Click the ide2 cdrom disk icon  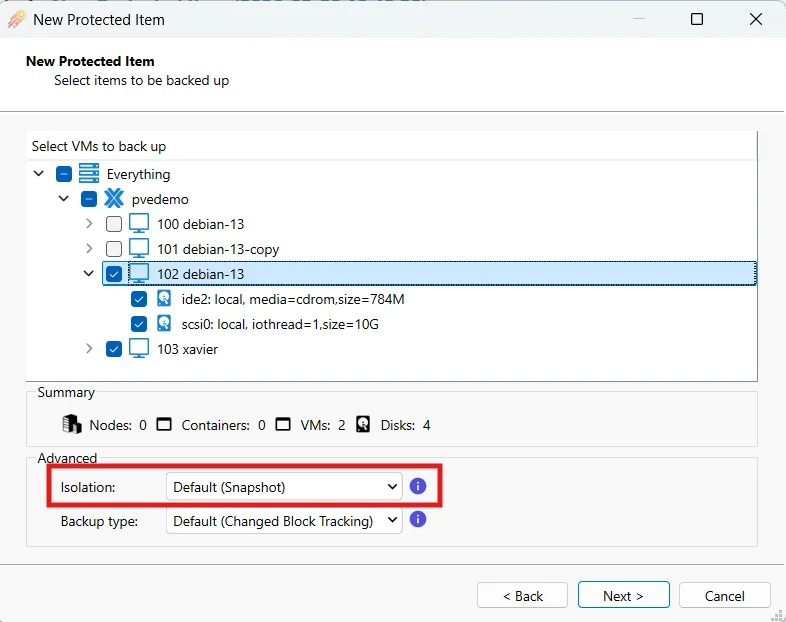point(164,299)
